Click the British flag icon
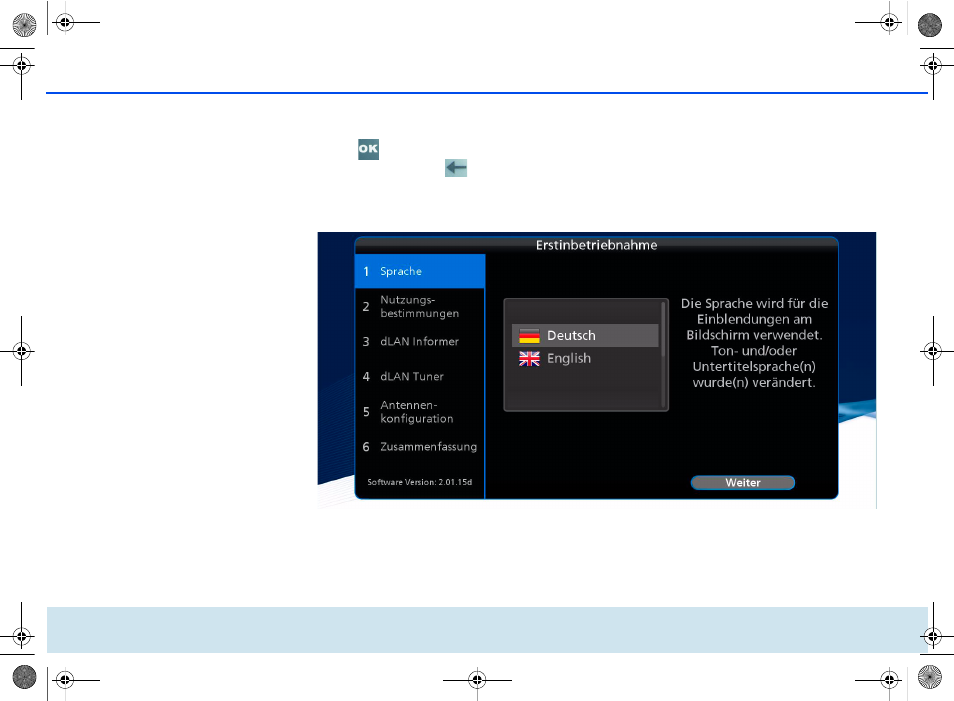 [529, 359]
